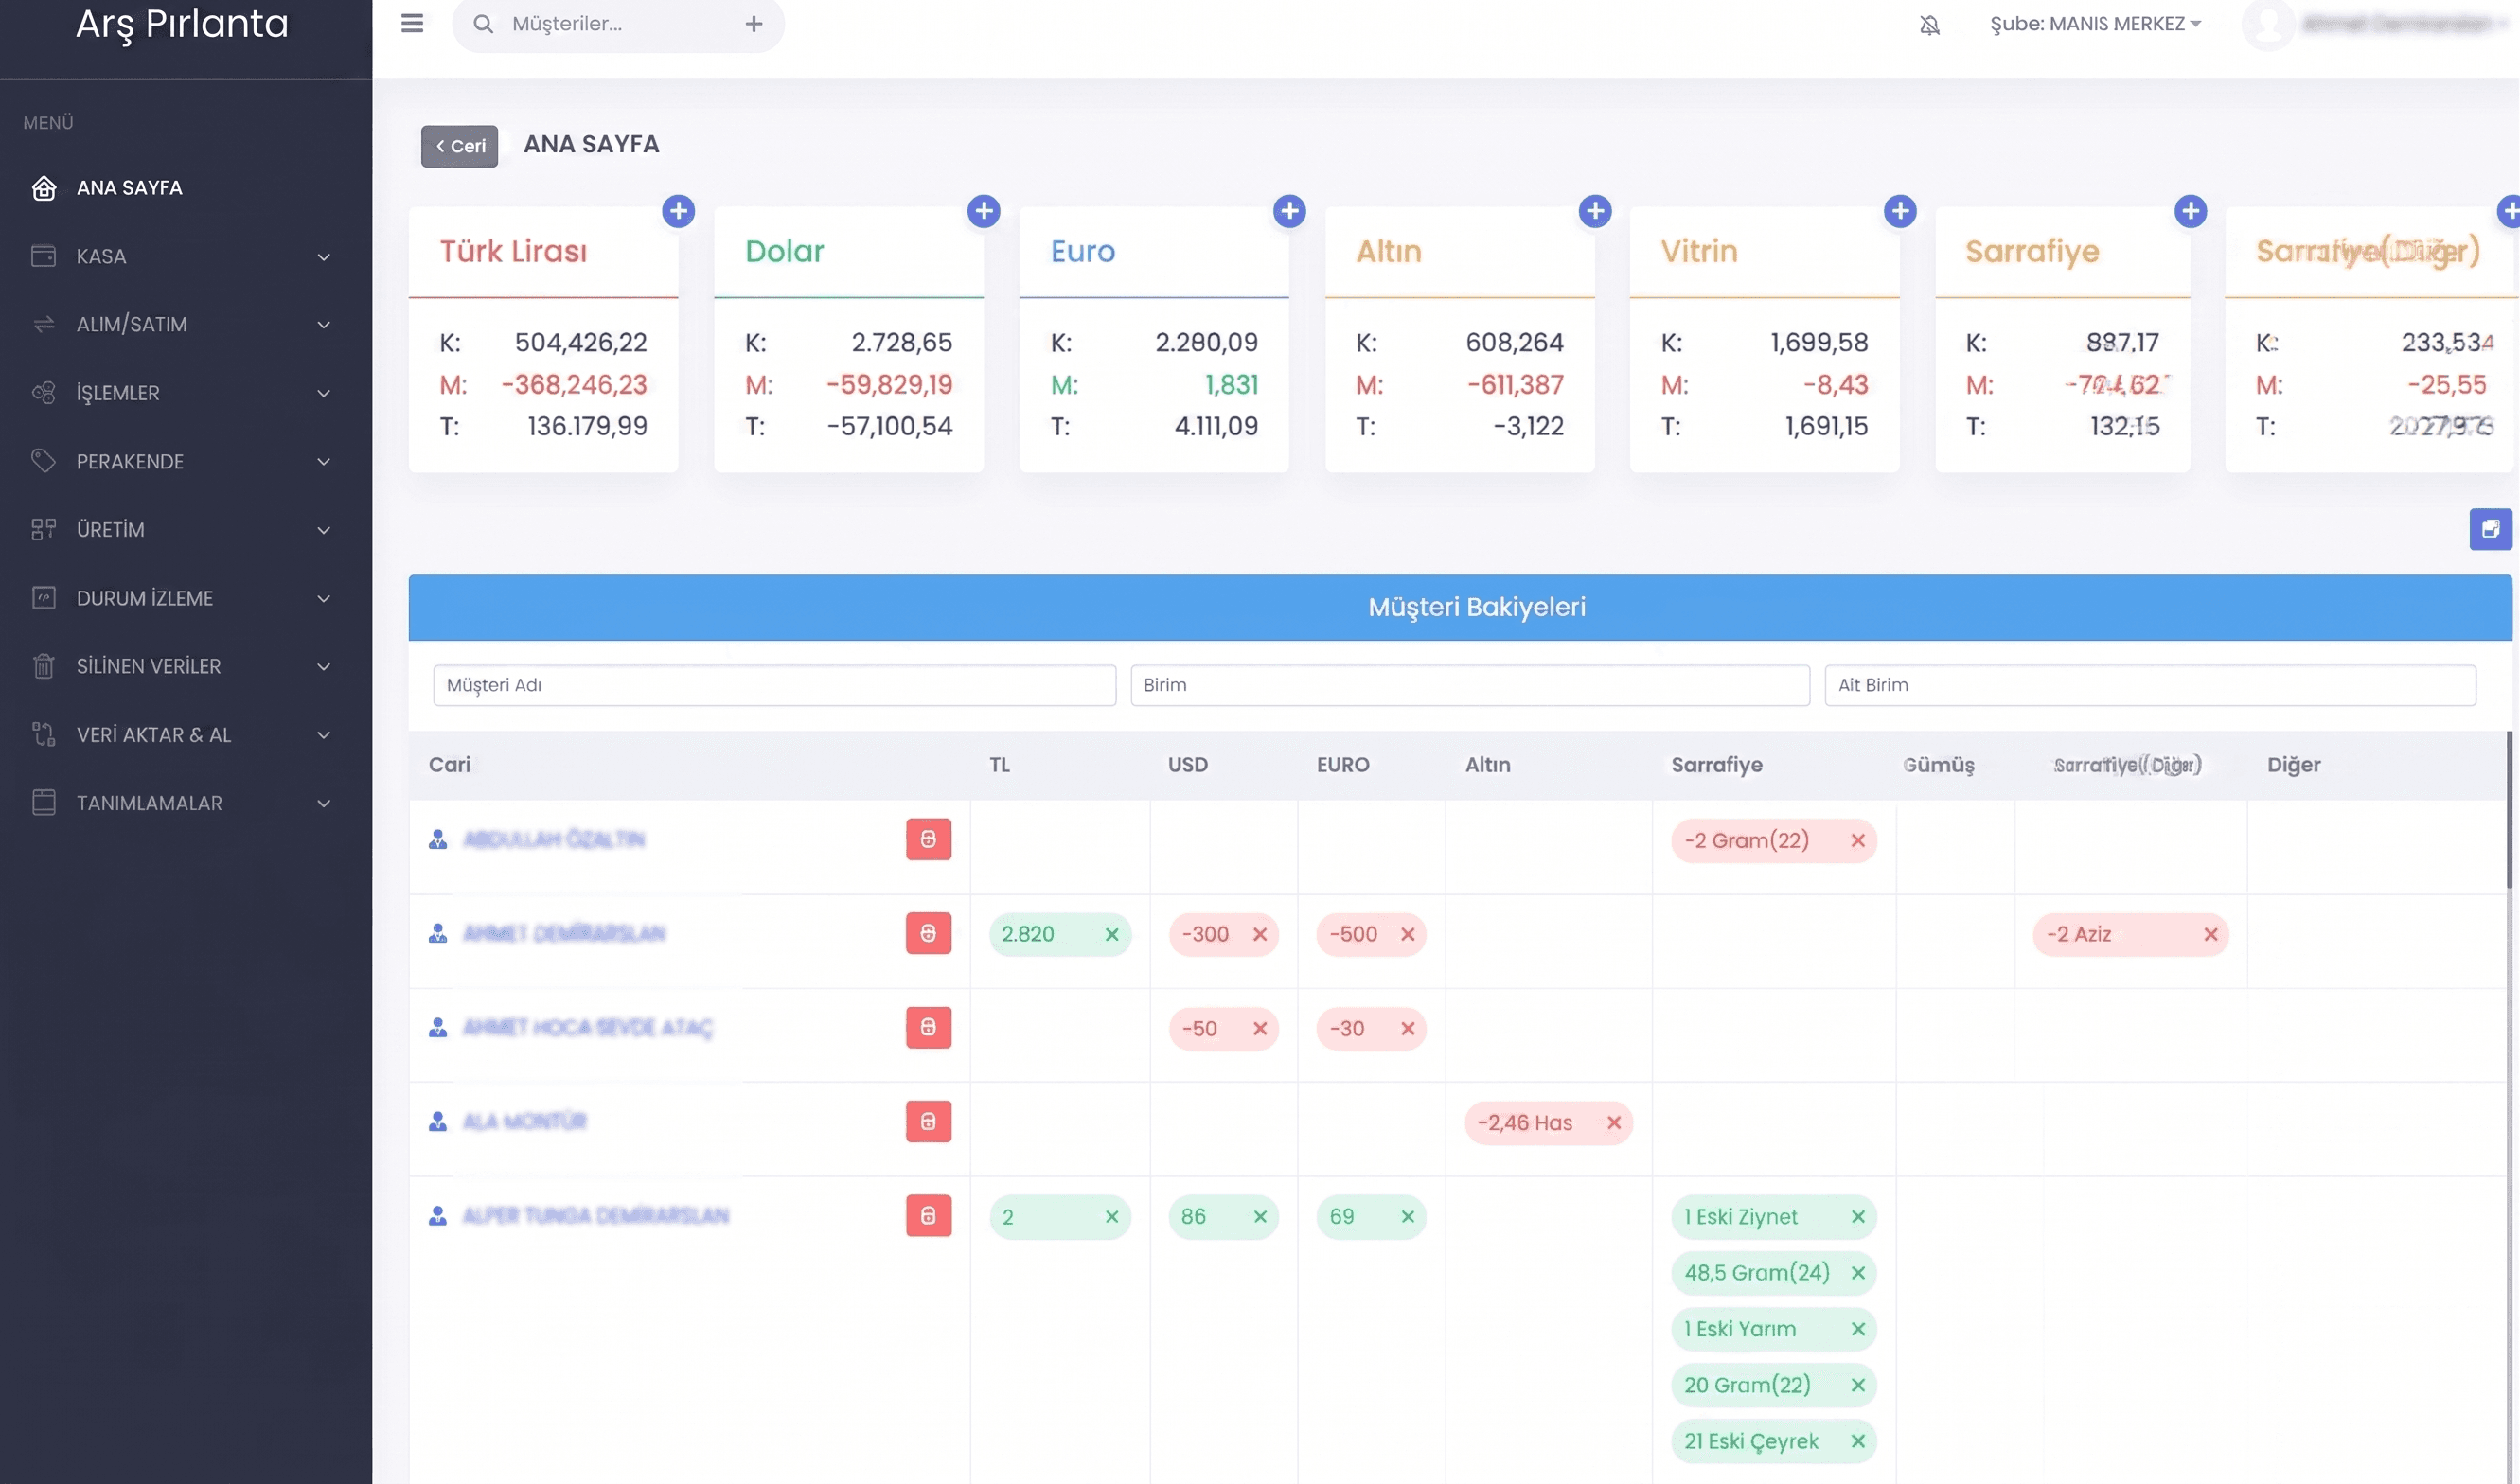2520x1484 pixels.
Task: Click the Müşteri Bakiyeleri header bar
Action: pyautogui.click(x=1460, y=607)
